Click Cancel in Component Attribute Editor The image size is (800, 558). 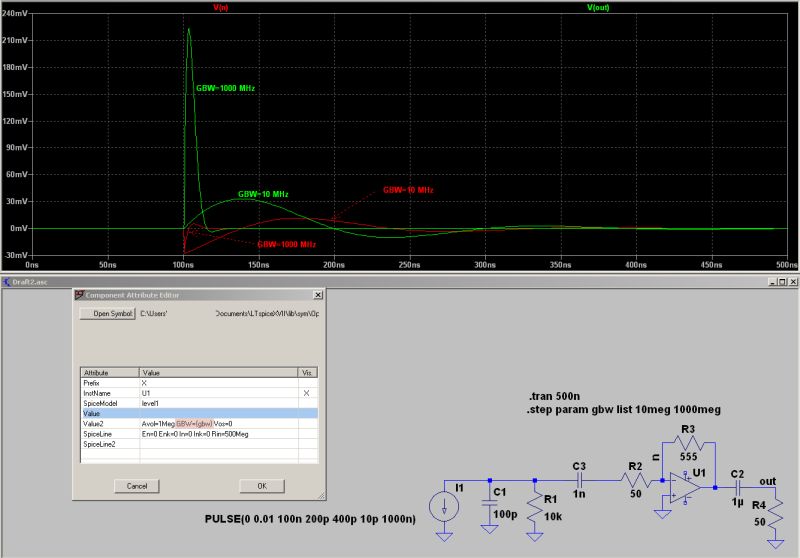[137, 486]
